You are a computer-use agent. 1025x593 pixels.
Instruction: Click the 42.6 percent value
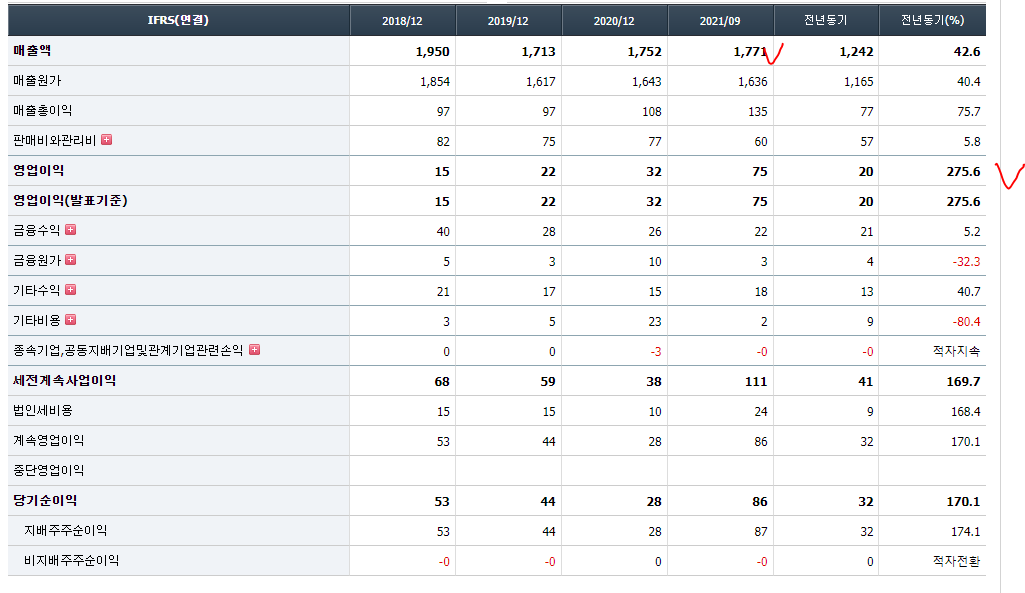pos(967,52)
